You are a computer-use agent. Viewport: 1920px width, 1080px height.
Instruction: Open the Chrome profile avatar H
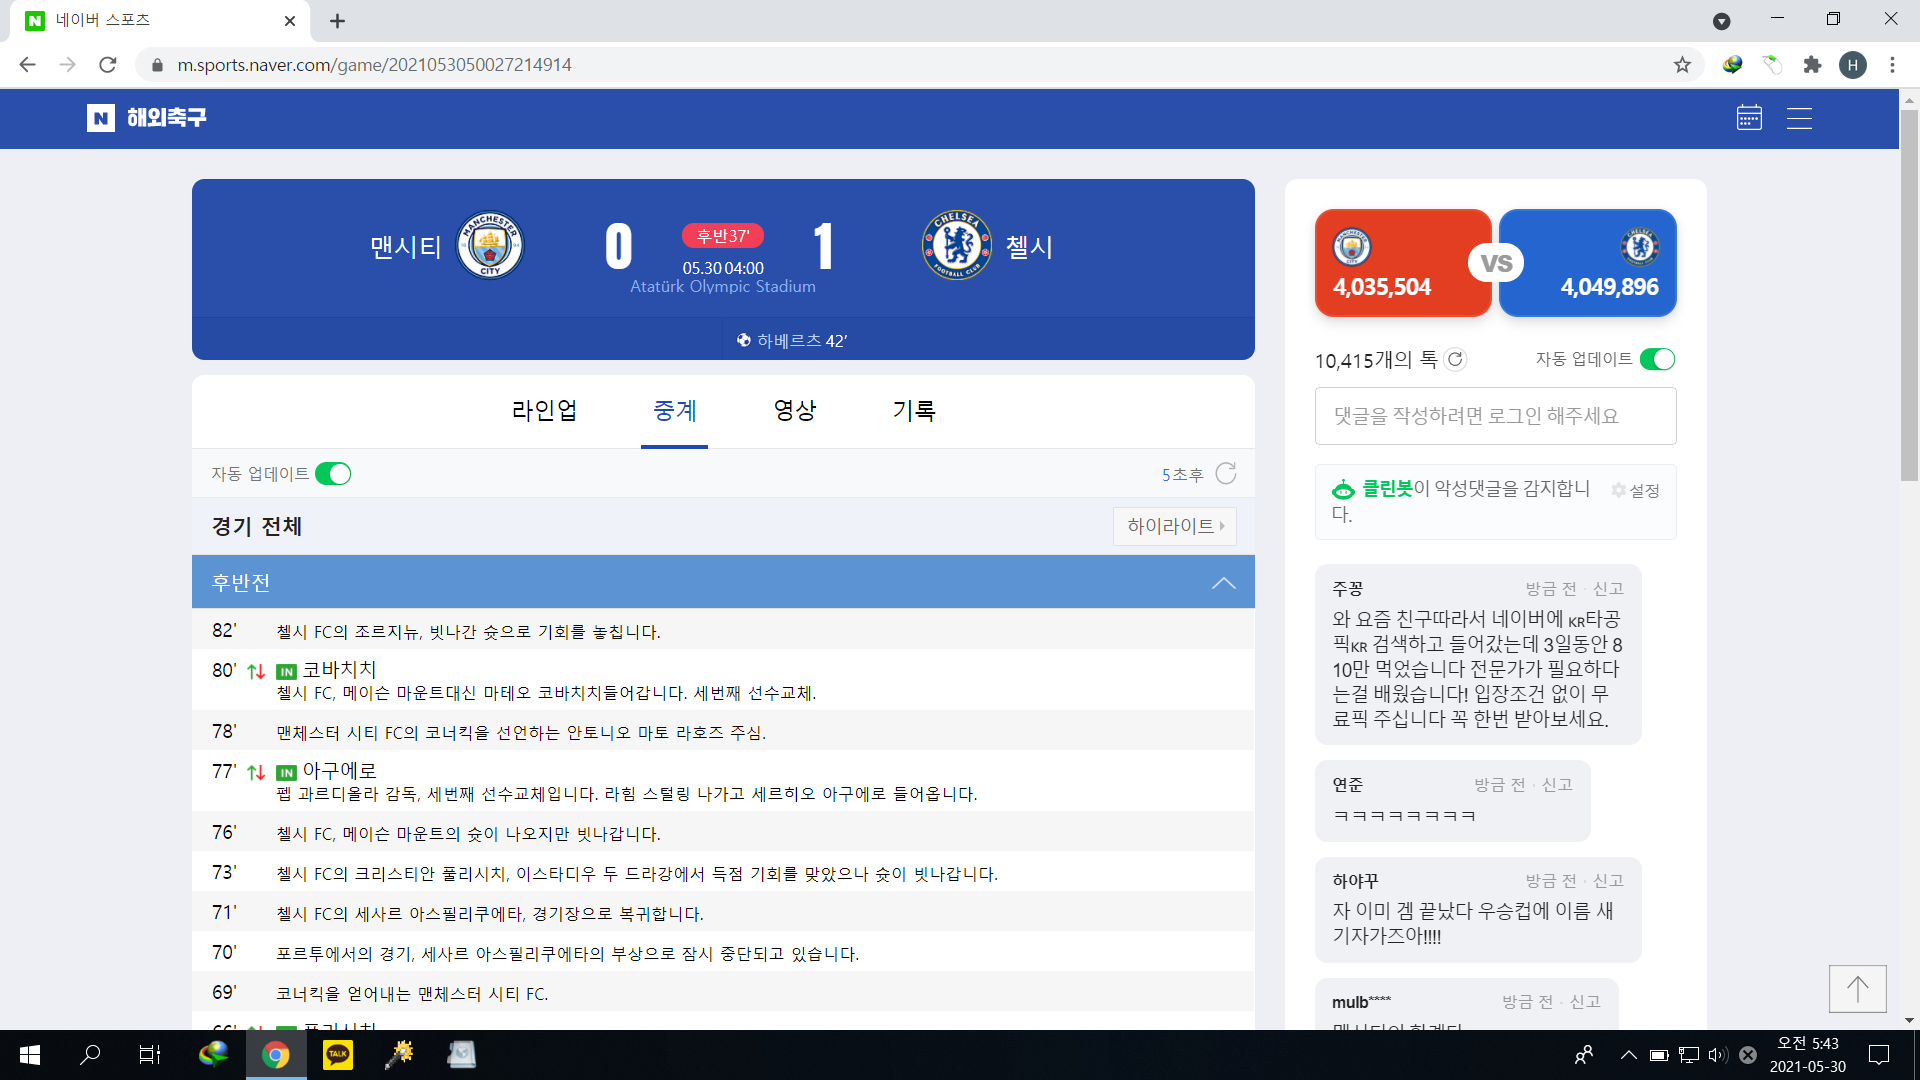1853,65
